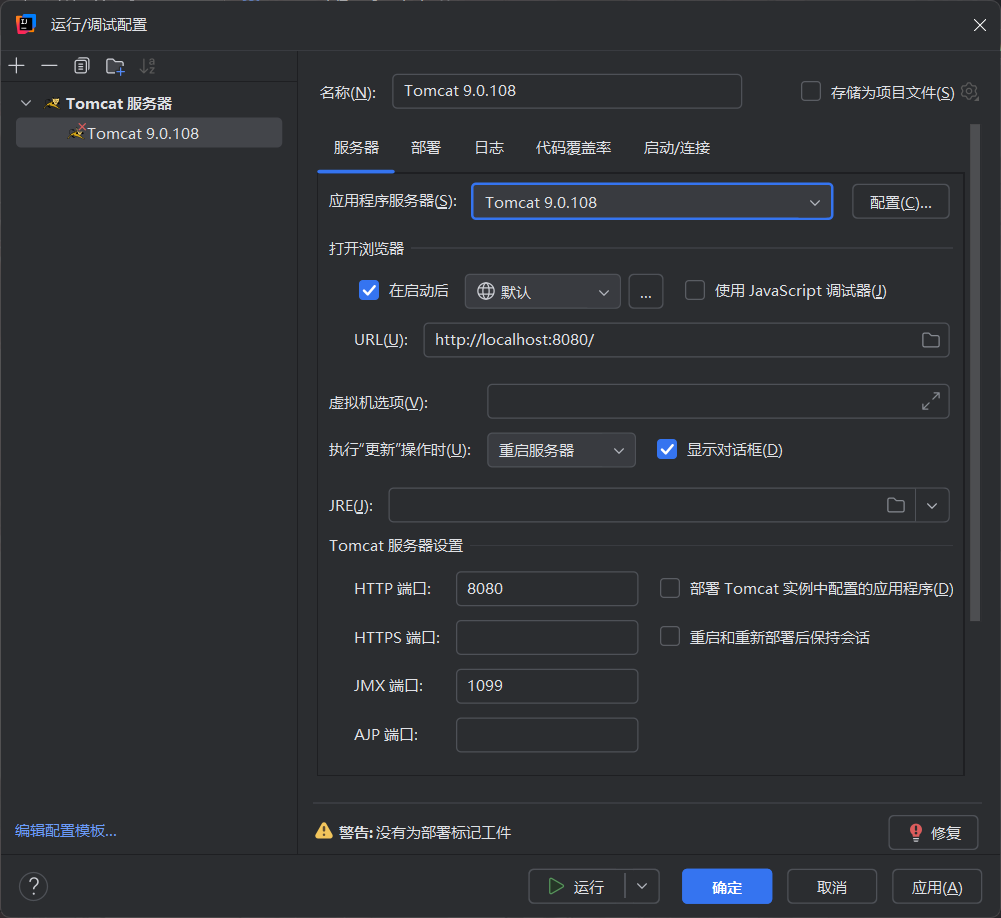Open dropdown arrow next to 运行 button
Image resolution: width=1001 pixels, height=918 pixels.
point(642,886)
